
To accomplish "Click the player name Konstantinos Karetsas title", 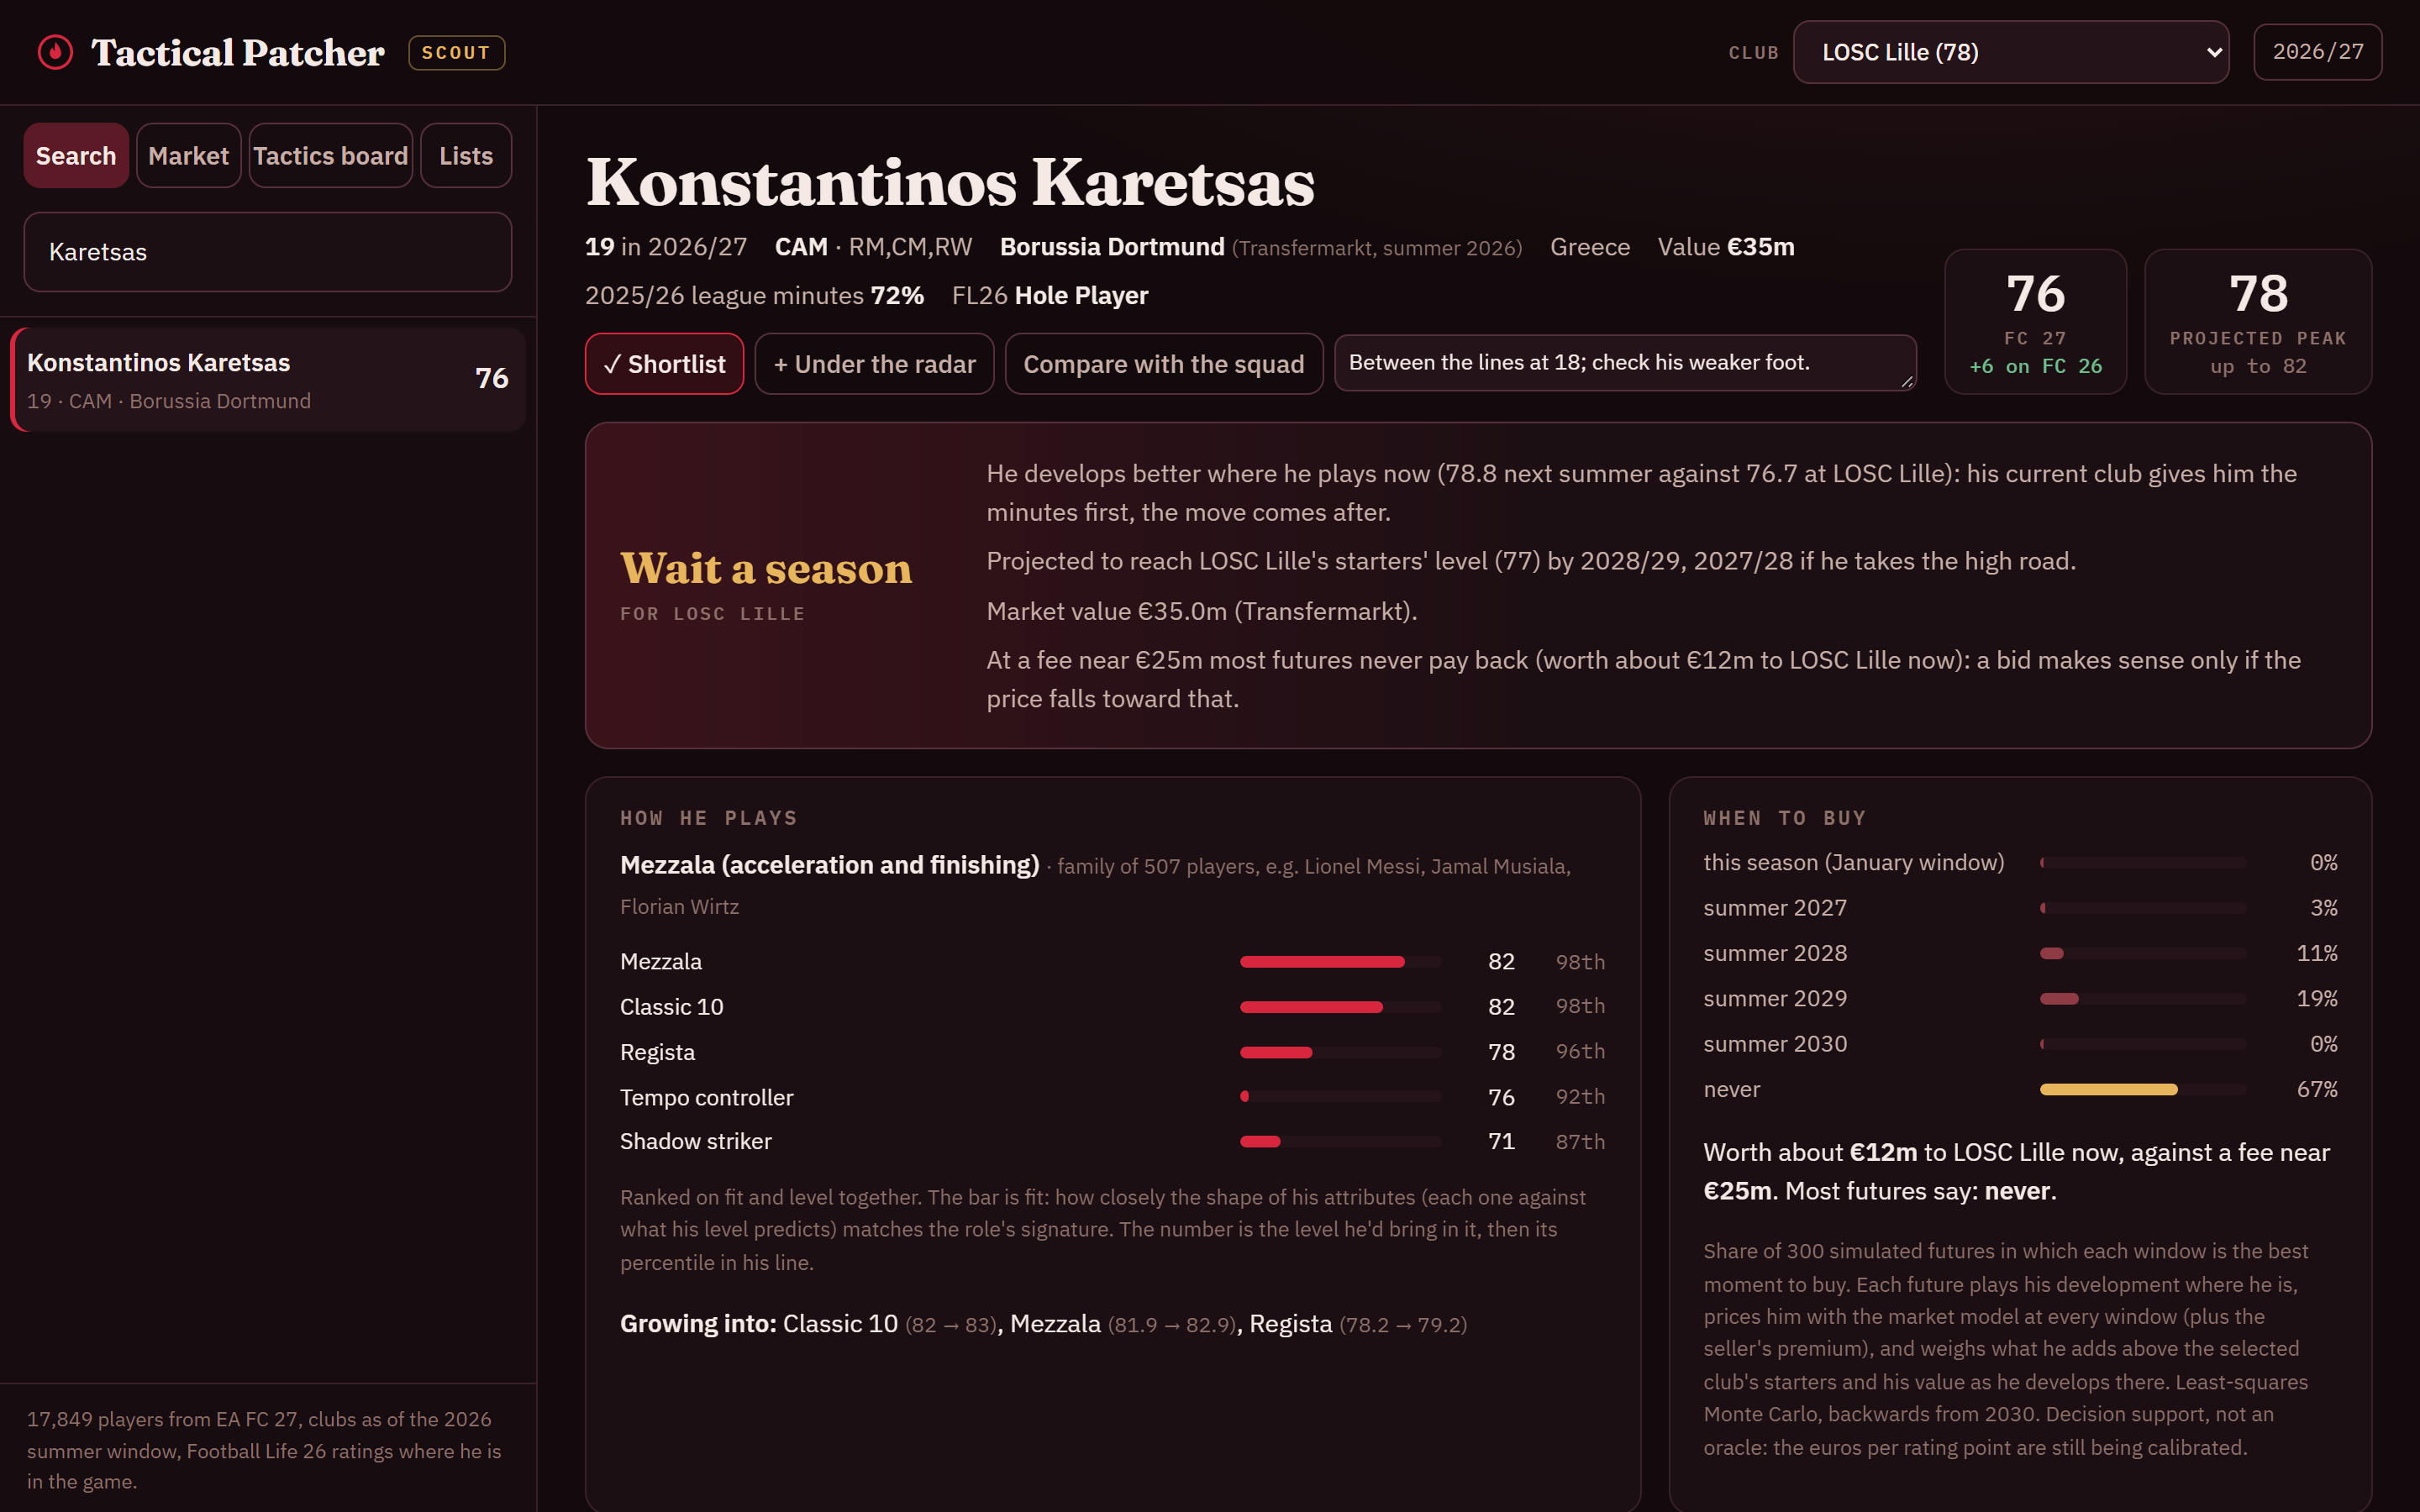I will (950, 183).
